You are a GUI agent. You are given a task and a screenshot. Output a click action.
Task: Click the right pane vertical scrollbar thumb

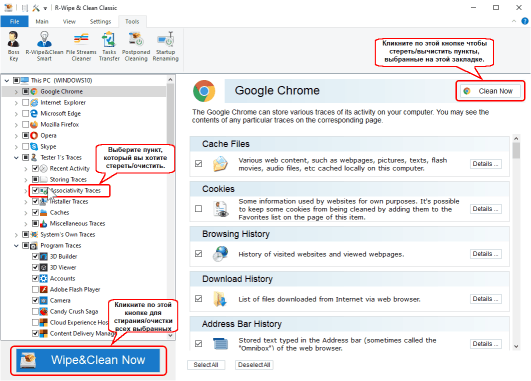tap(516, 151)
